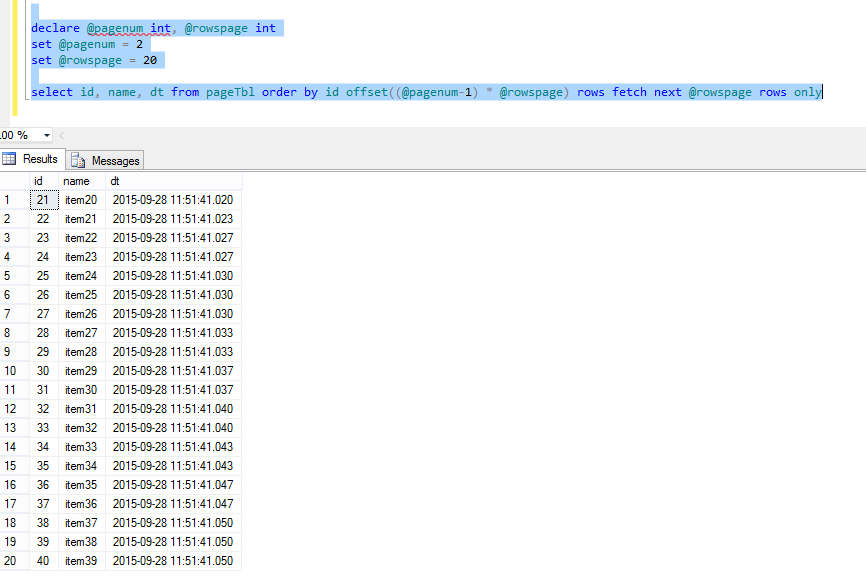866x586 pixels.
Task: Select row header number 1 in results
Action: (10, 199)
